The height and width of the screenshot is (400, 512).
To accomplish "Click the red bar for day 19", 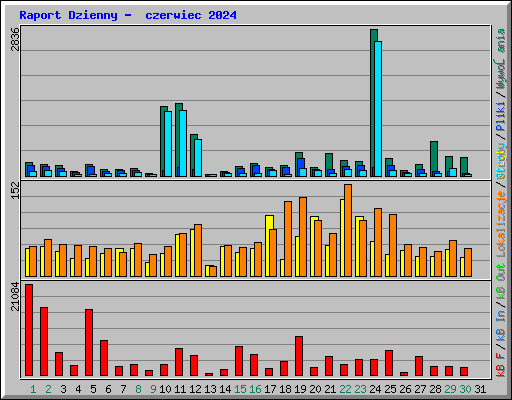I will (x=299, y=356).
